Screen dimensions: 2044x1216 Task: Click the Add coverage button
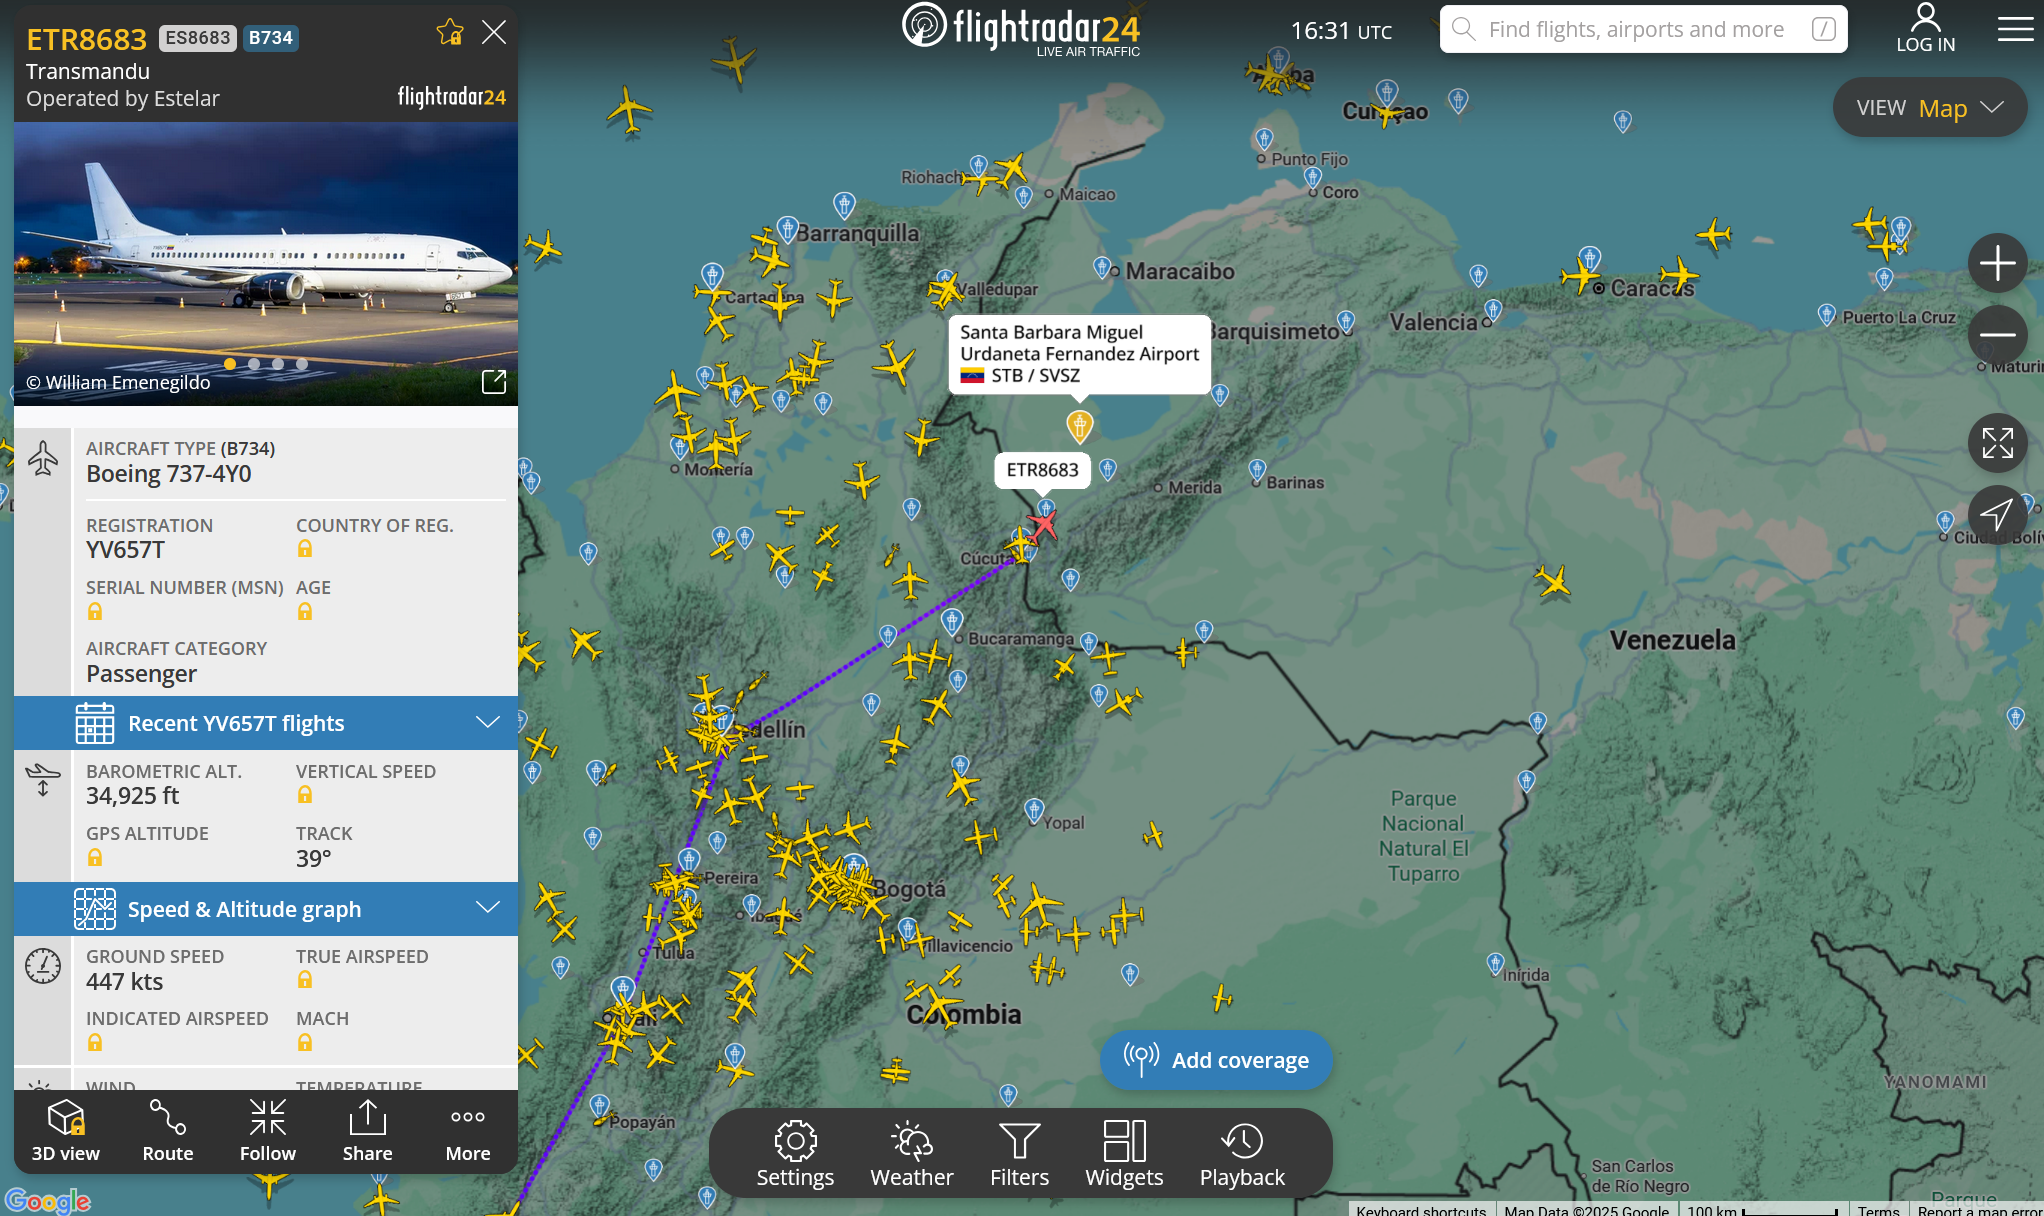point(1216,1060)
